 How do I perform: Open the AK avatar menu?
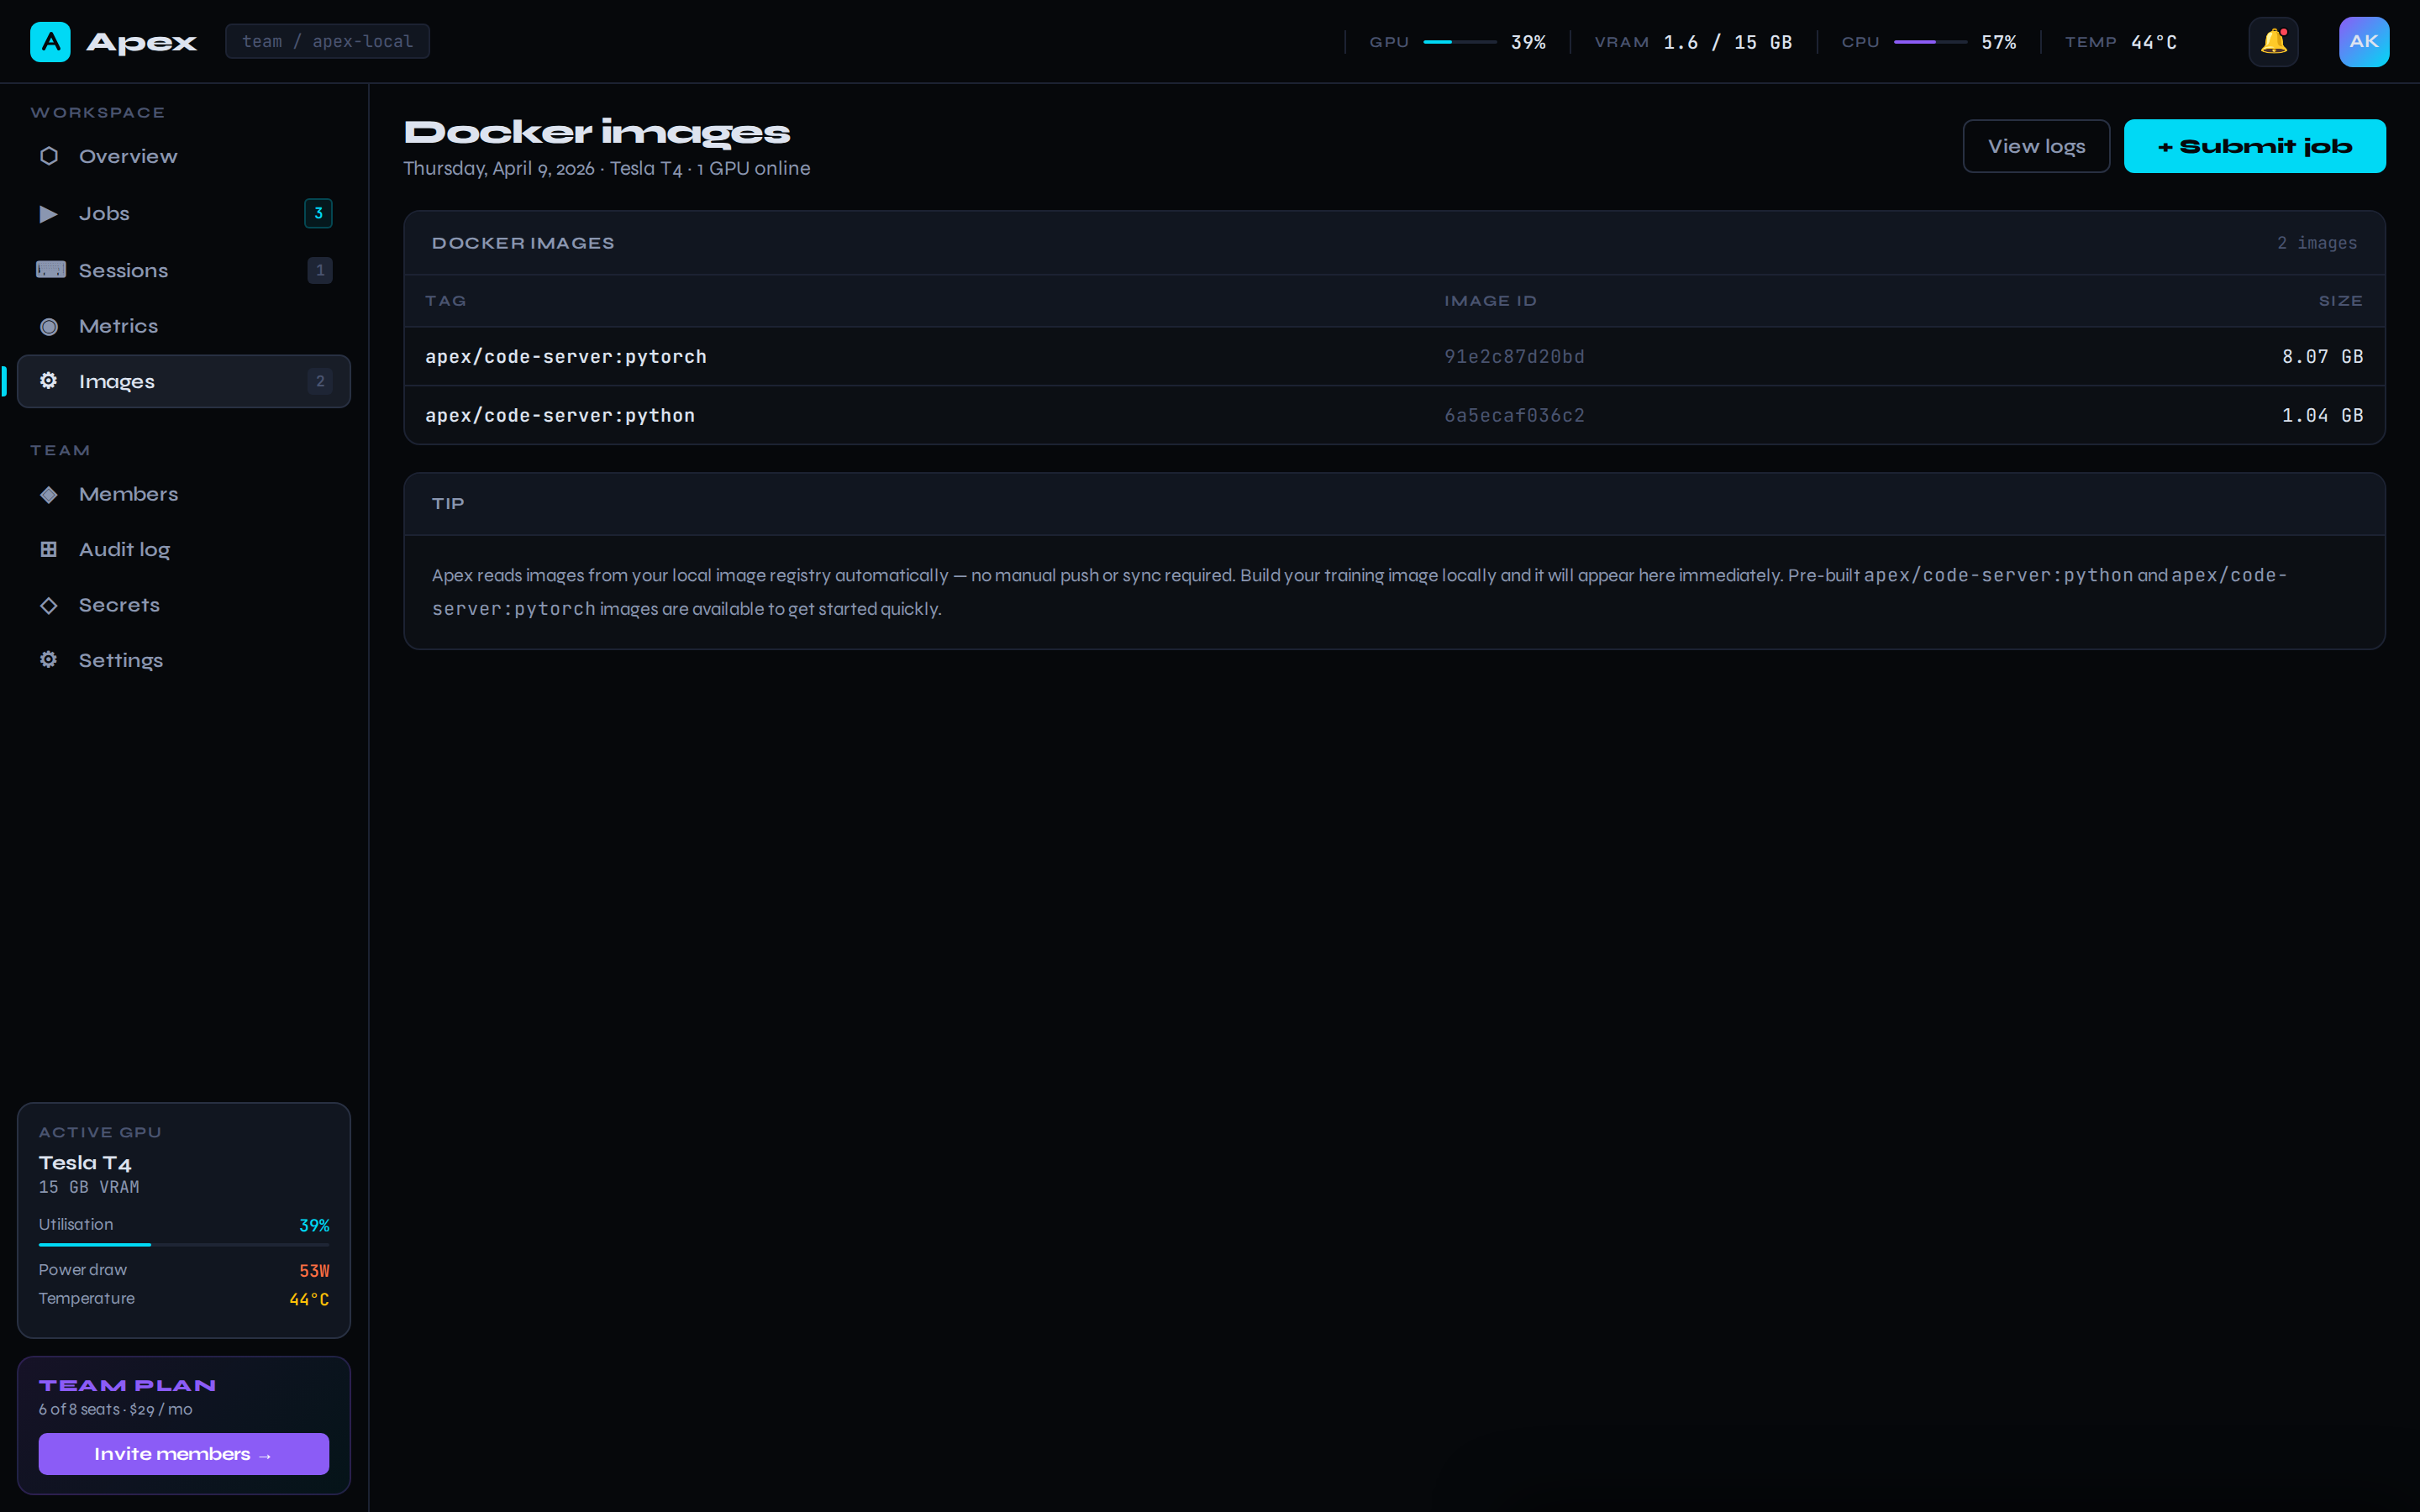coord(2364,41)
